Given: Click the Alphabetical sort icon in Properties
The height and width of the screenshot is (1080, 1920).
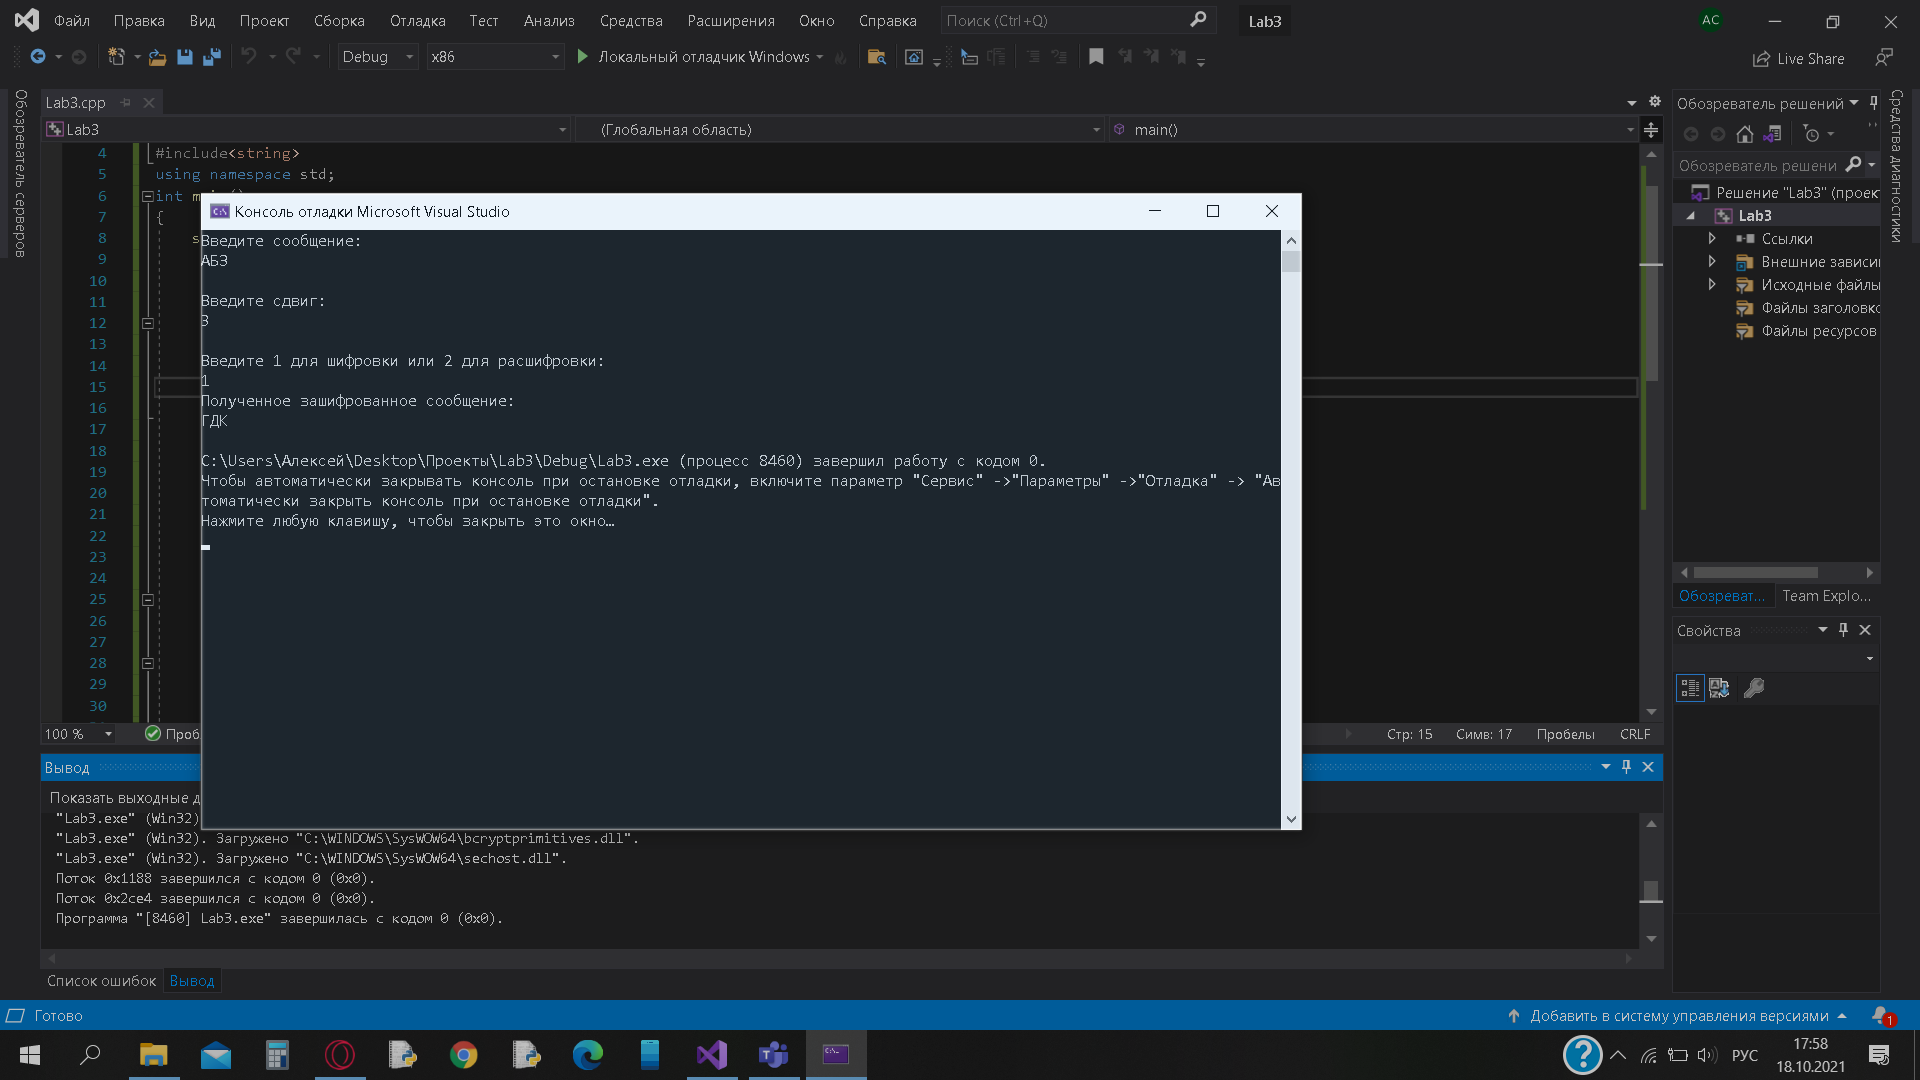Looking at the screenshot, I should 1720,688.
